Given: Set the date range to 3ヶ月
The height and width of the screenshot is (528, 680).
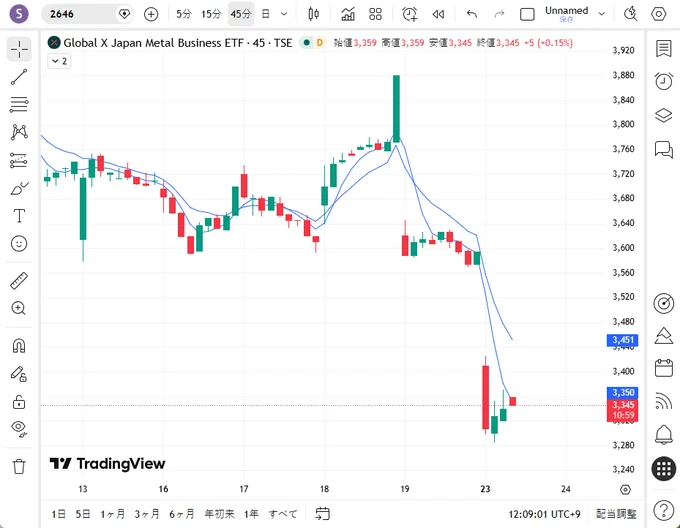Looking at the screenshot, I should click(x=147, y=514).
